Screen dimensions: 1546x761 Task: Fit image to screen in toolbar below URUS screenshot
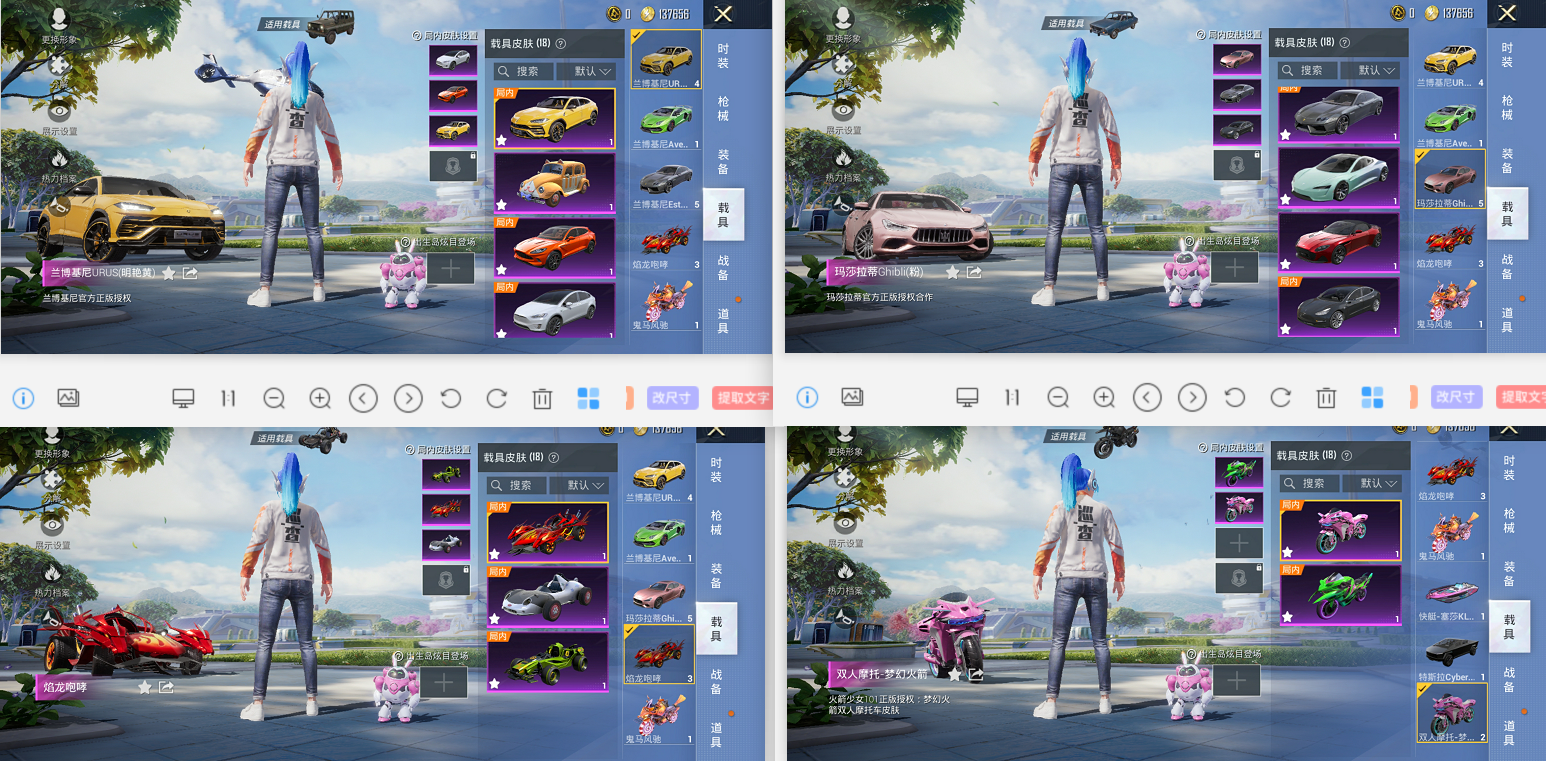point(183,398)
